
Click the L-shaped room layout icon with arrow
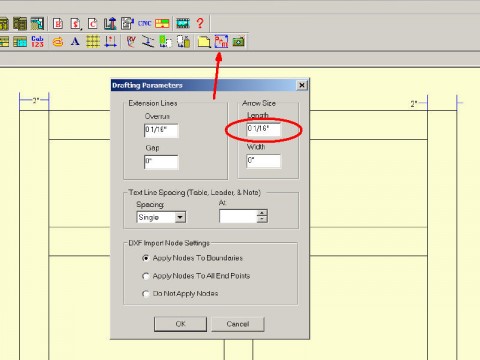pyautogui.click(x=110, y=23)
